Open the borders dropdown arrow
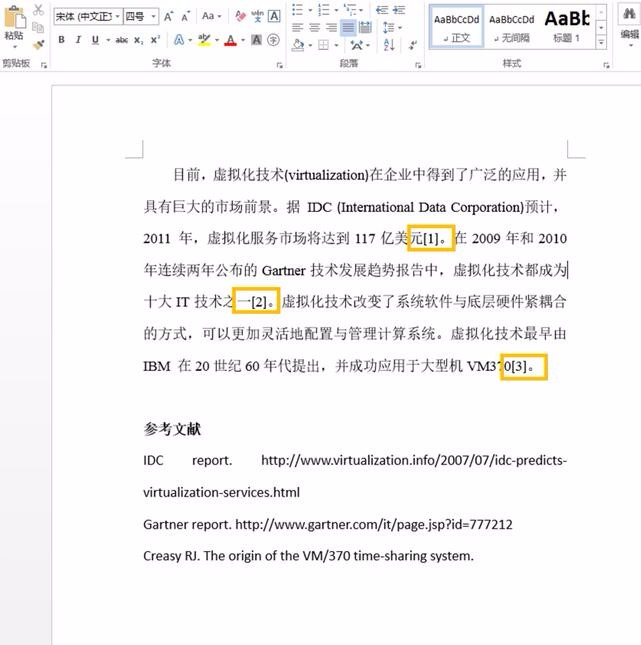641x645 pixels. click(x=337, y=45)
